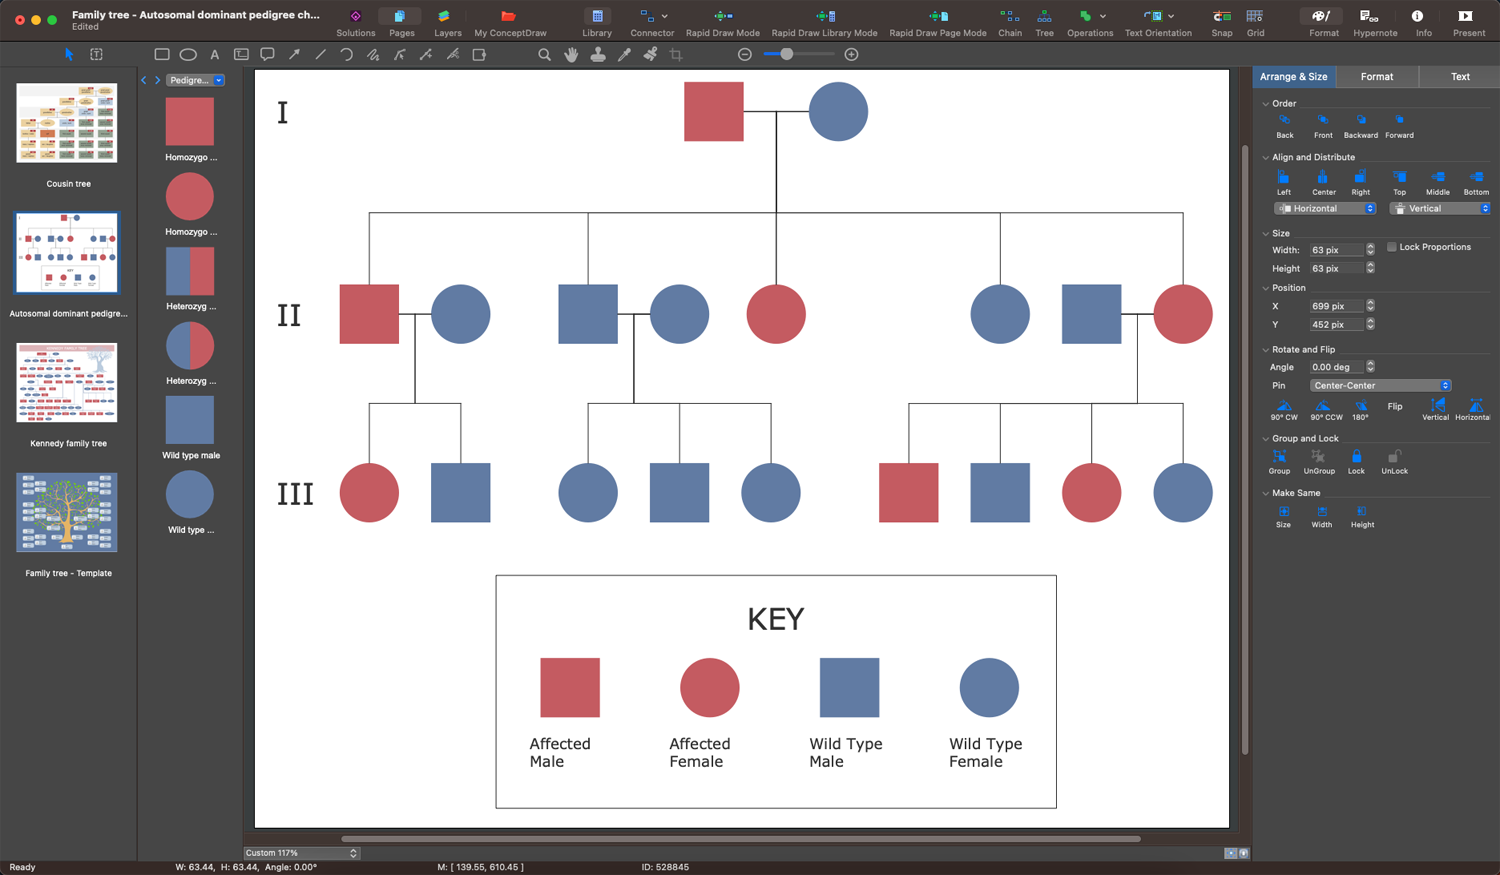Enable Rapid Draw Page Mode
This screenshot has height=875, width=1500.
pyautogui.click(x=937, y=23)
